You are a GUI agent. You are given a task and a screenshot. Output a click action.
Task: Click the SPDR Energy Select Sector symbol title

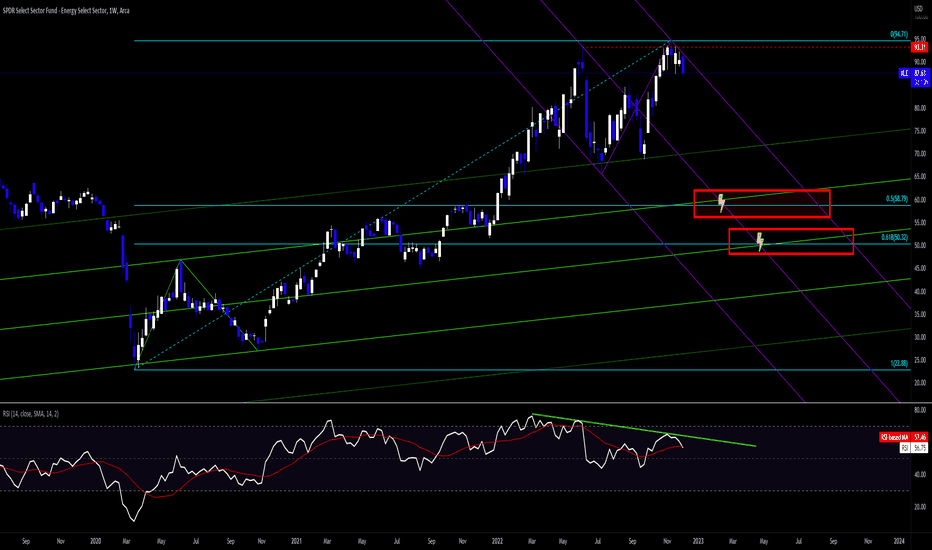coord(66,11)
